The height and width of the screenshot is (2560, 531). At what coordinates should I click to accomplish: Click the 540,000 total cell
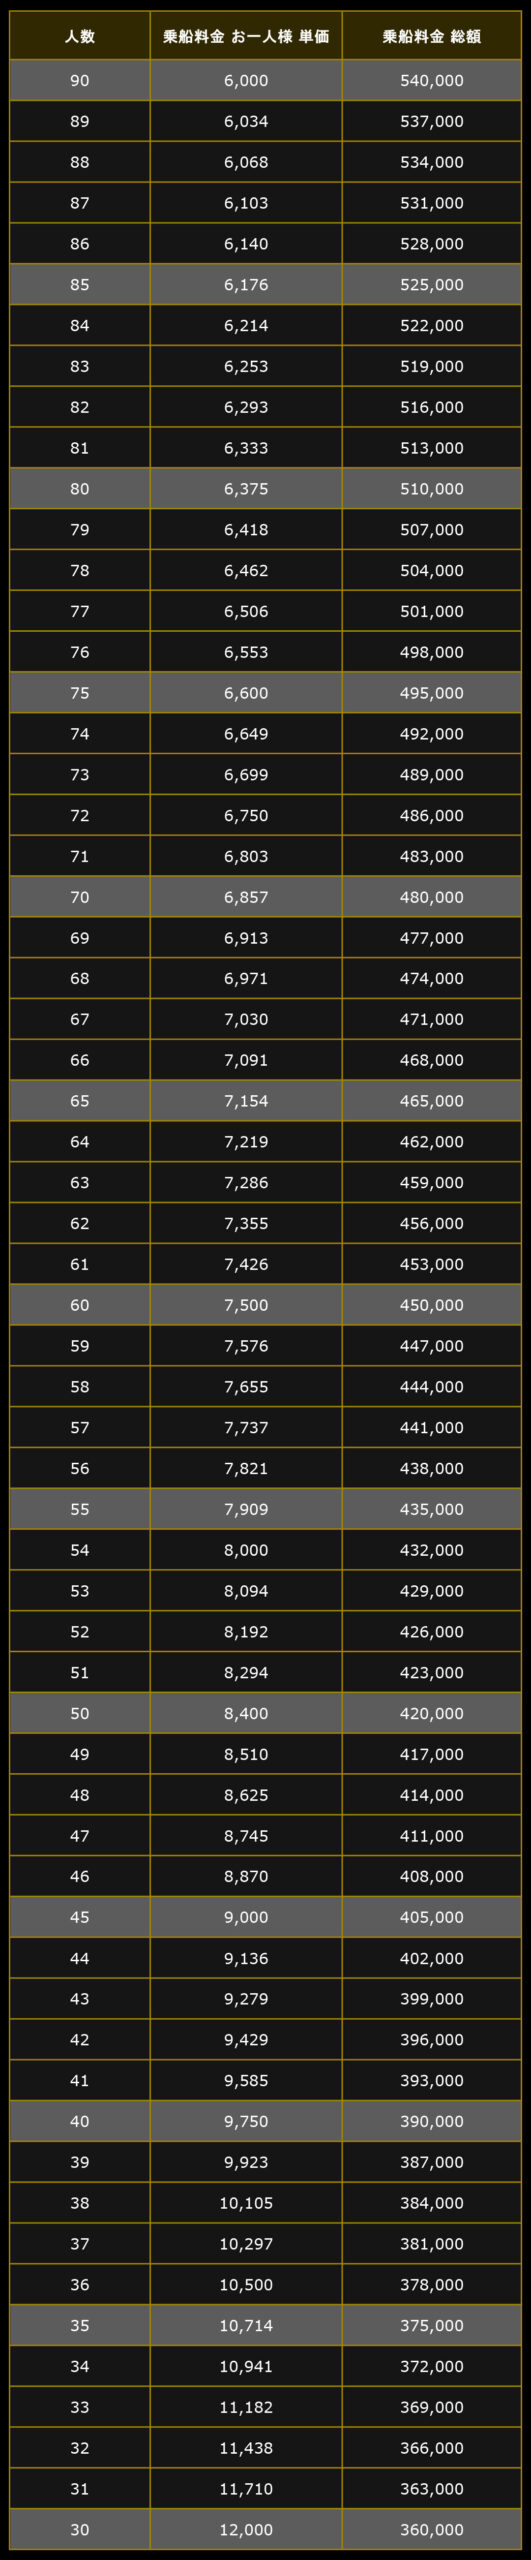[x=432, y=81]
